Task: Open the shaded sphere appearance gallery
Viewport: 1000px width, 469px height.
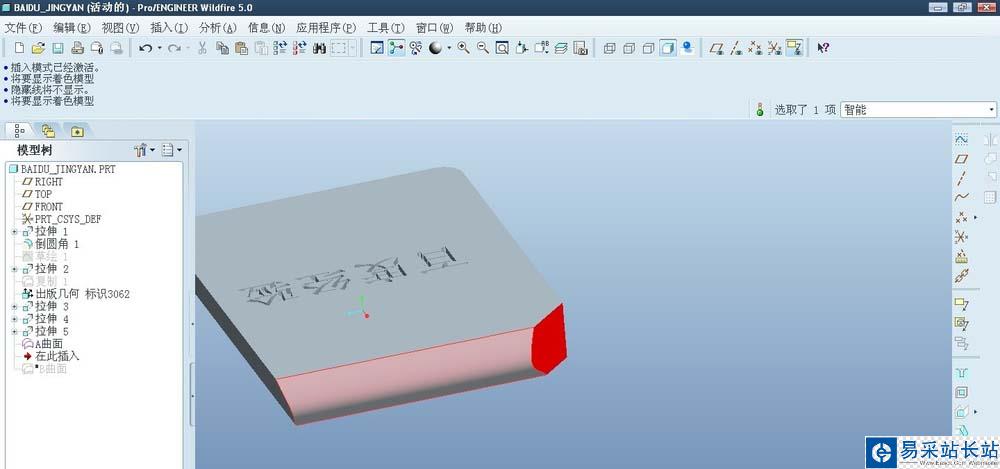Action: 436,48
